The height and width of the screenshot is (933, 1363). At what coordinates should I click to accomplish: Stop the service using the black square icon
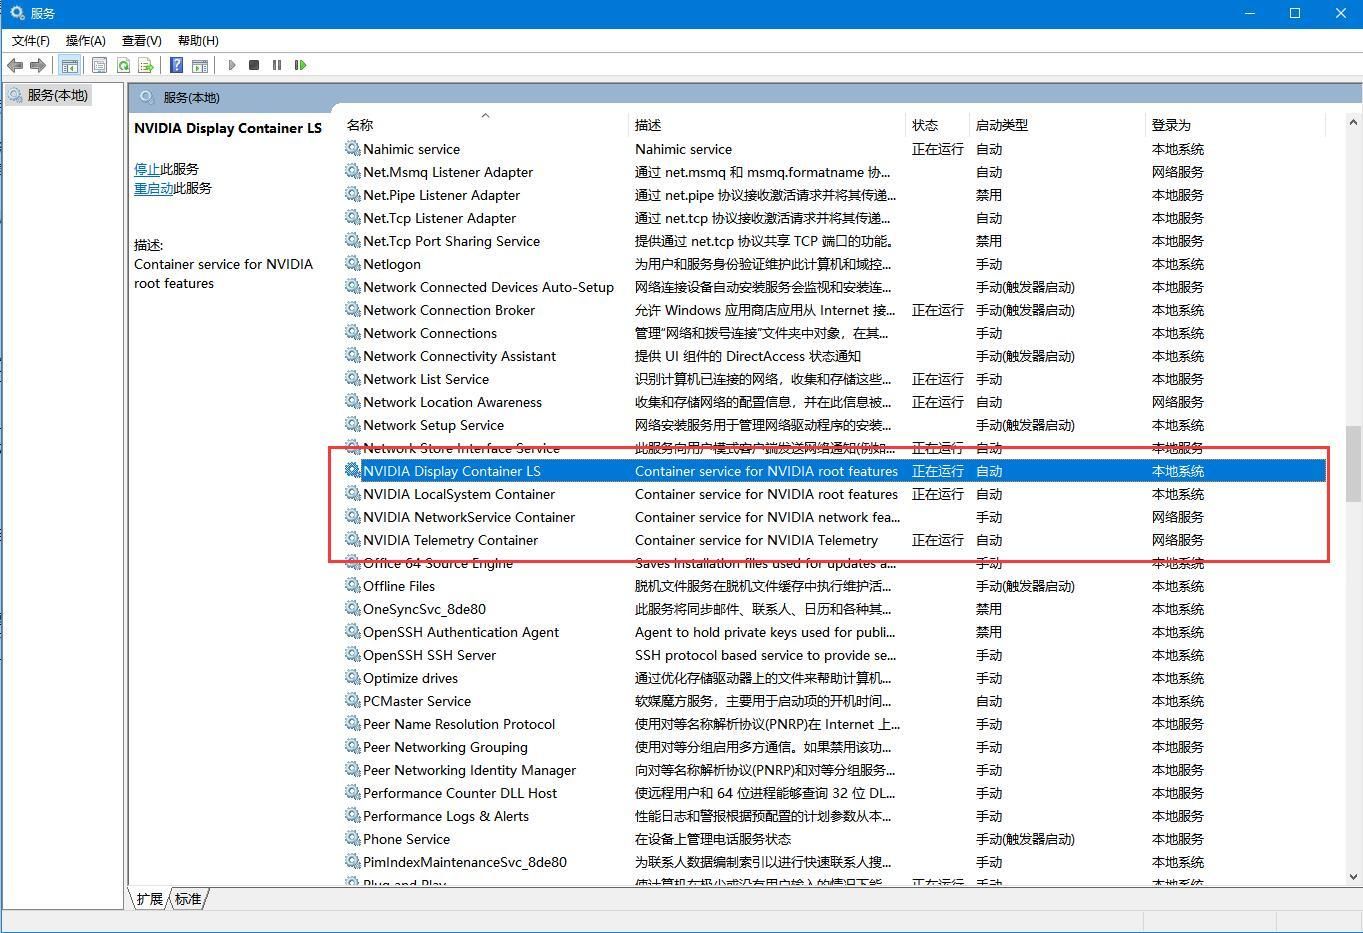click(x=254, y=65)
